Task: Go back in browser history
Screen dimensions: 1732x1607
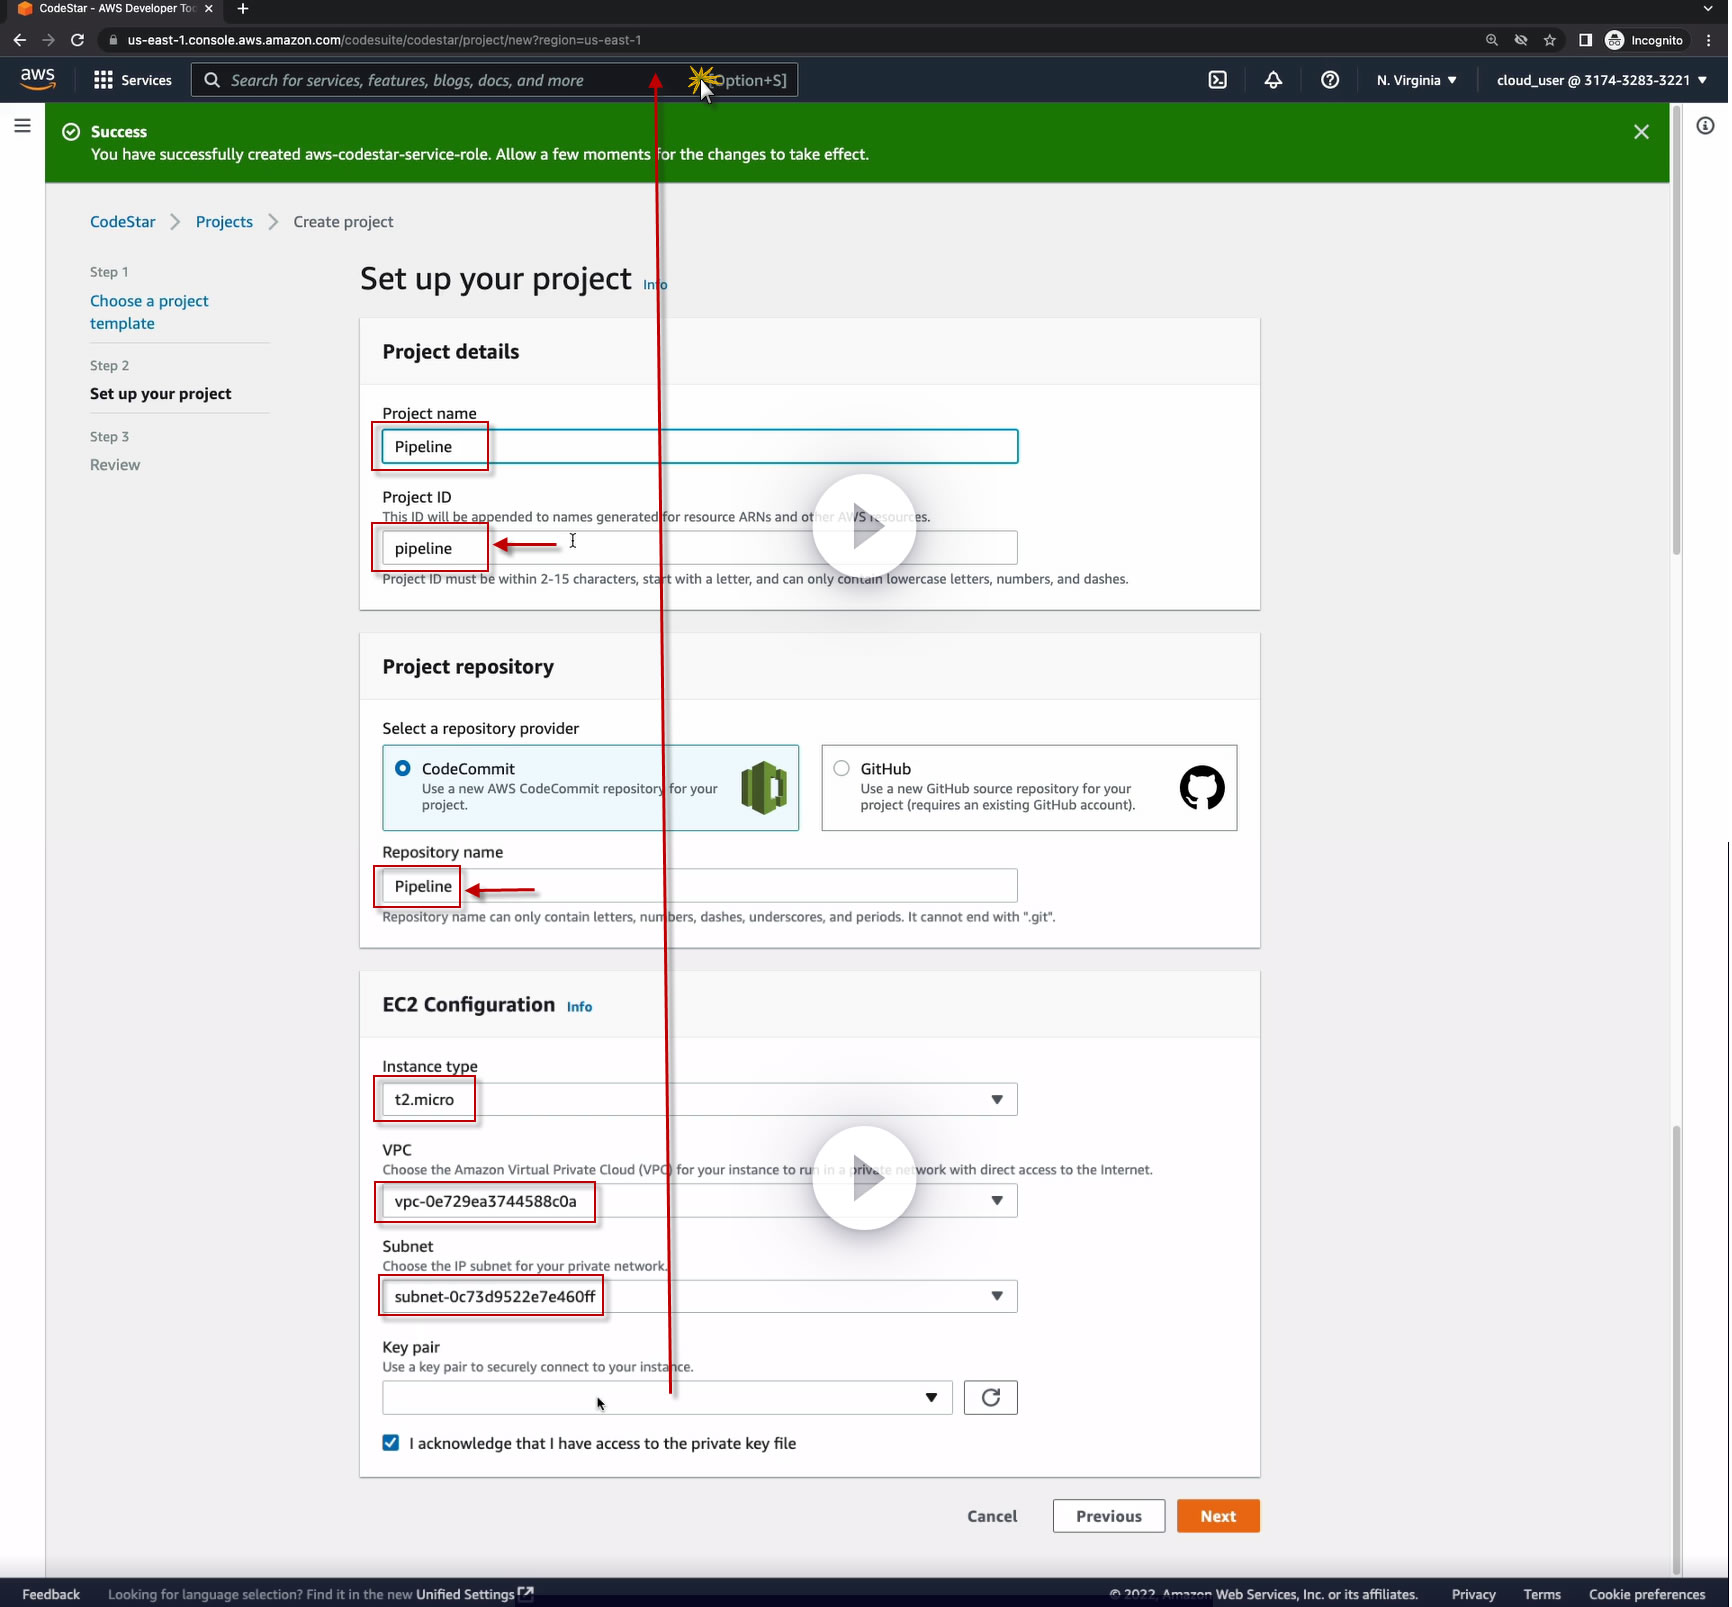Action: click(19, 40)
